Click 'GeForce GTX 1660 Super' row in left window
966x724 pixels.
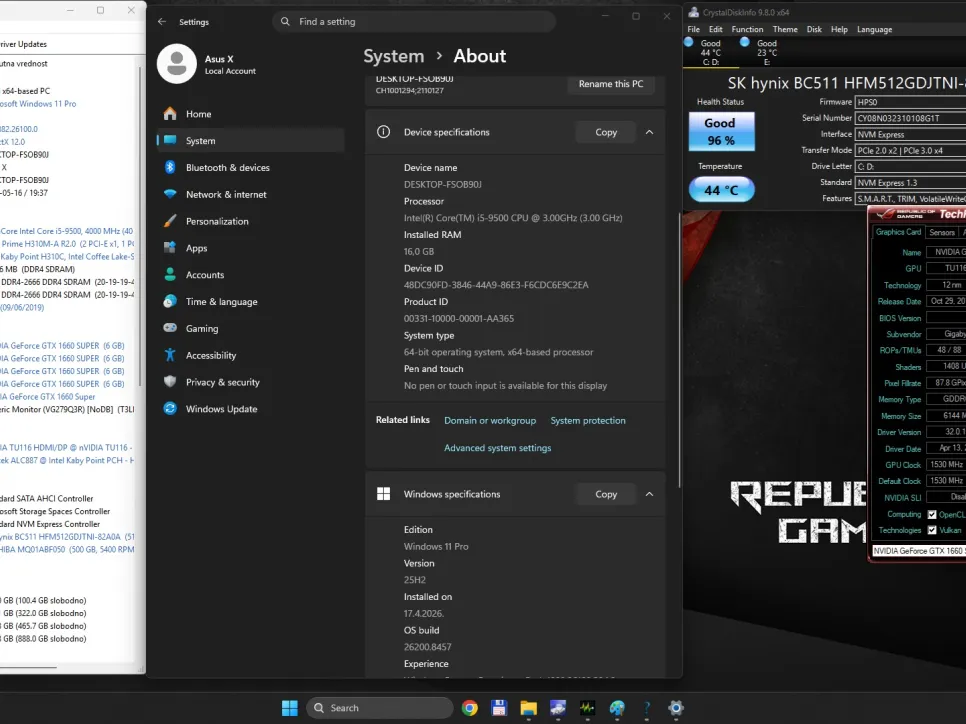click(x=48, y=397)
